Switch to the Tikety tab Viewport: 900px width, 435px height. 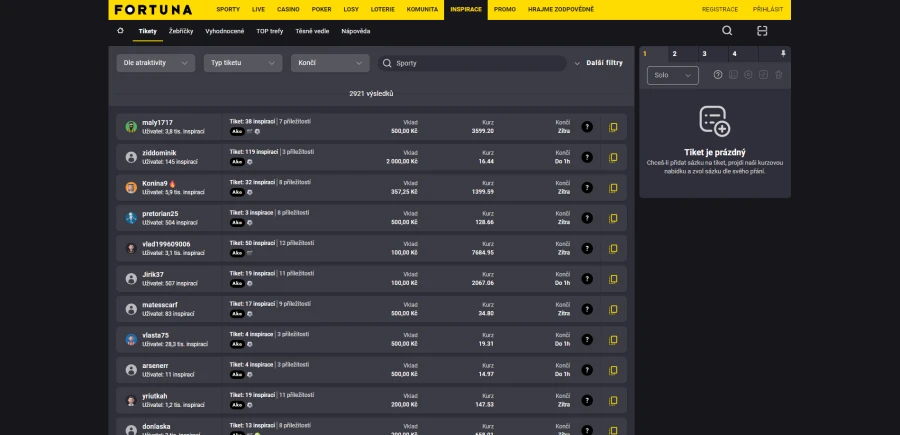point(148,31)
